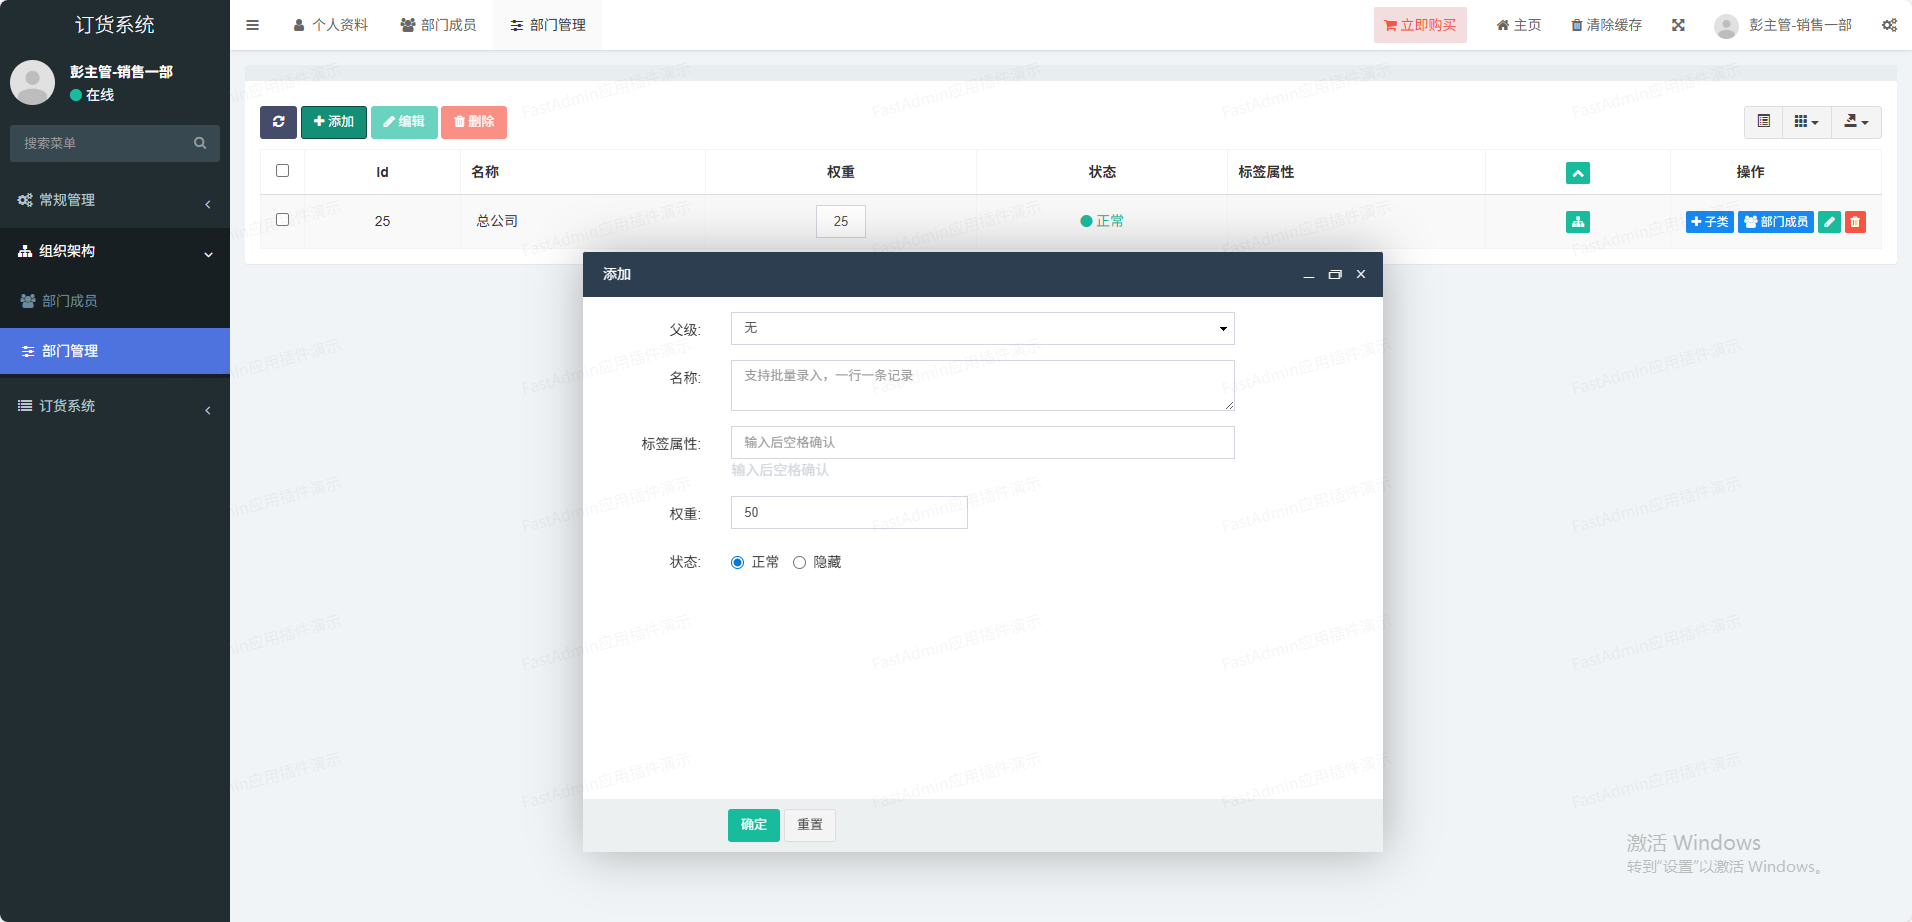The image size is (1912, 922).
Task: Open the settings gears icon at top right
Action: click(1889, 25)
